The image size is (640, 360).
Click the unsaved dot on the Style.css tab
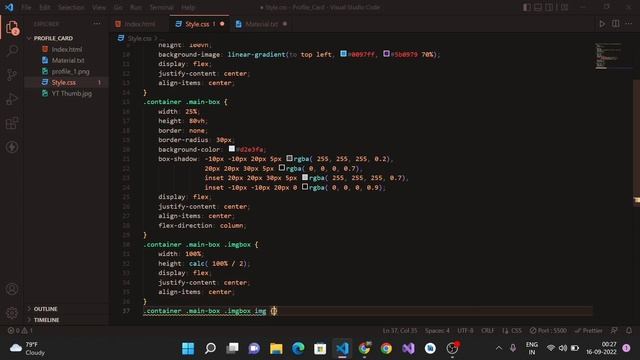pos(222,24)
